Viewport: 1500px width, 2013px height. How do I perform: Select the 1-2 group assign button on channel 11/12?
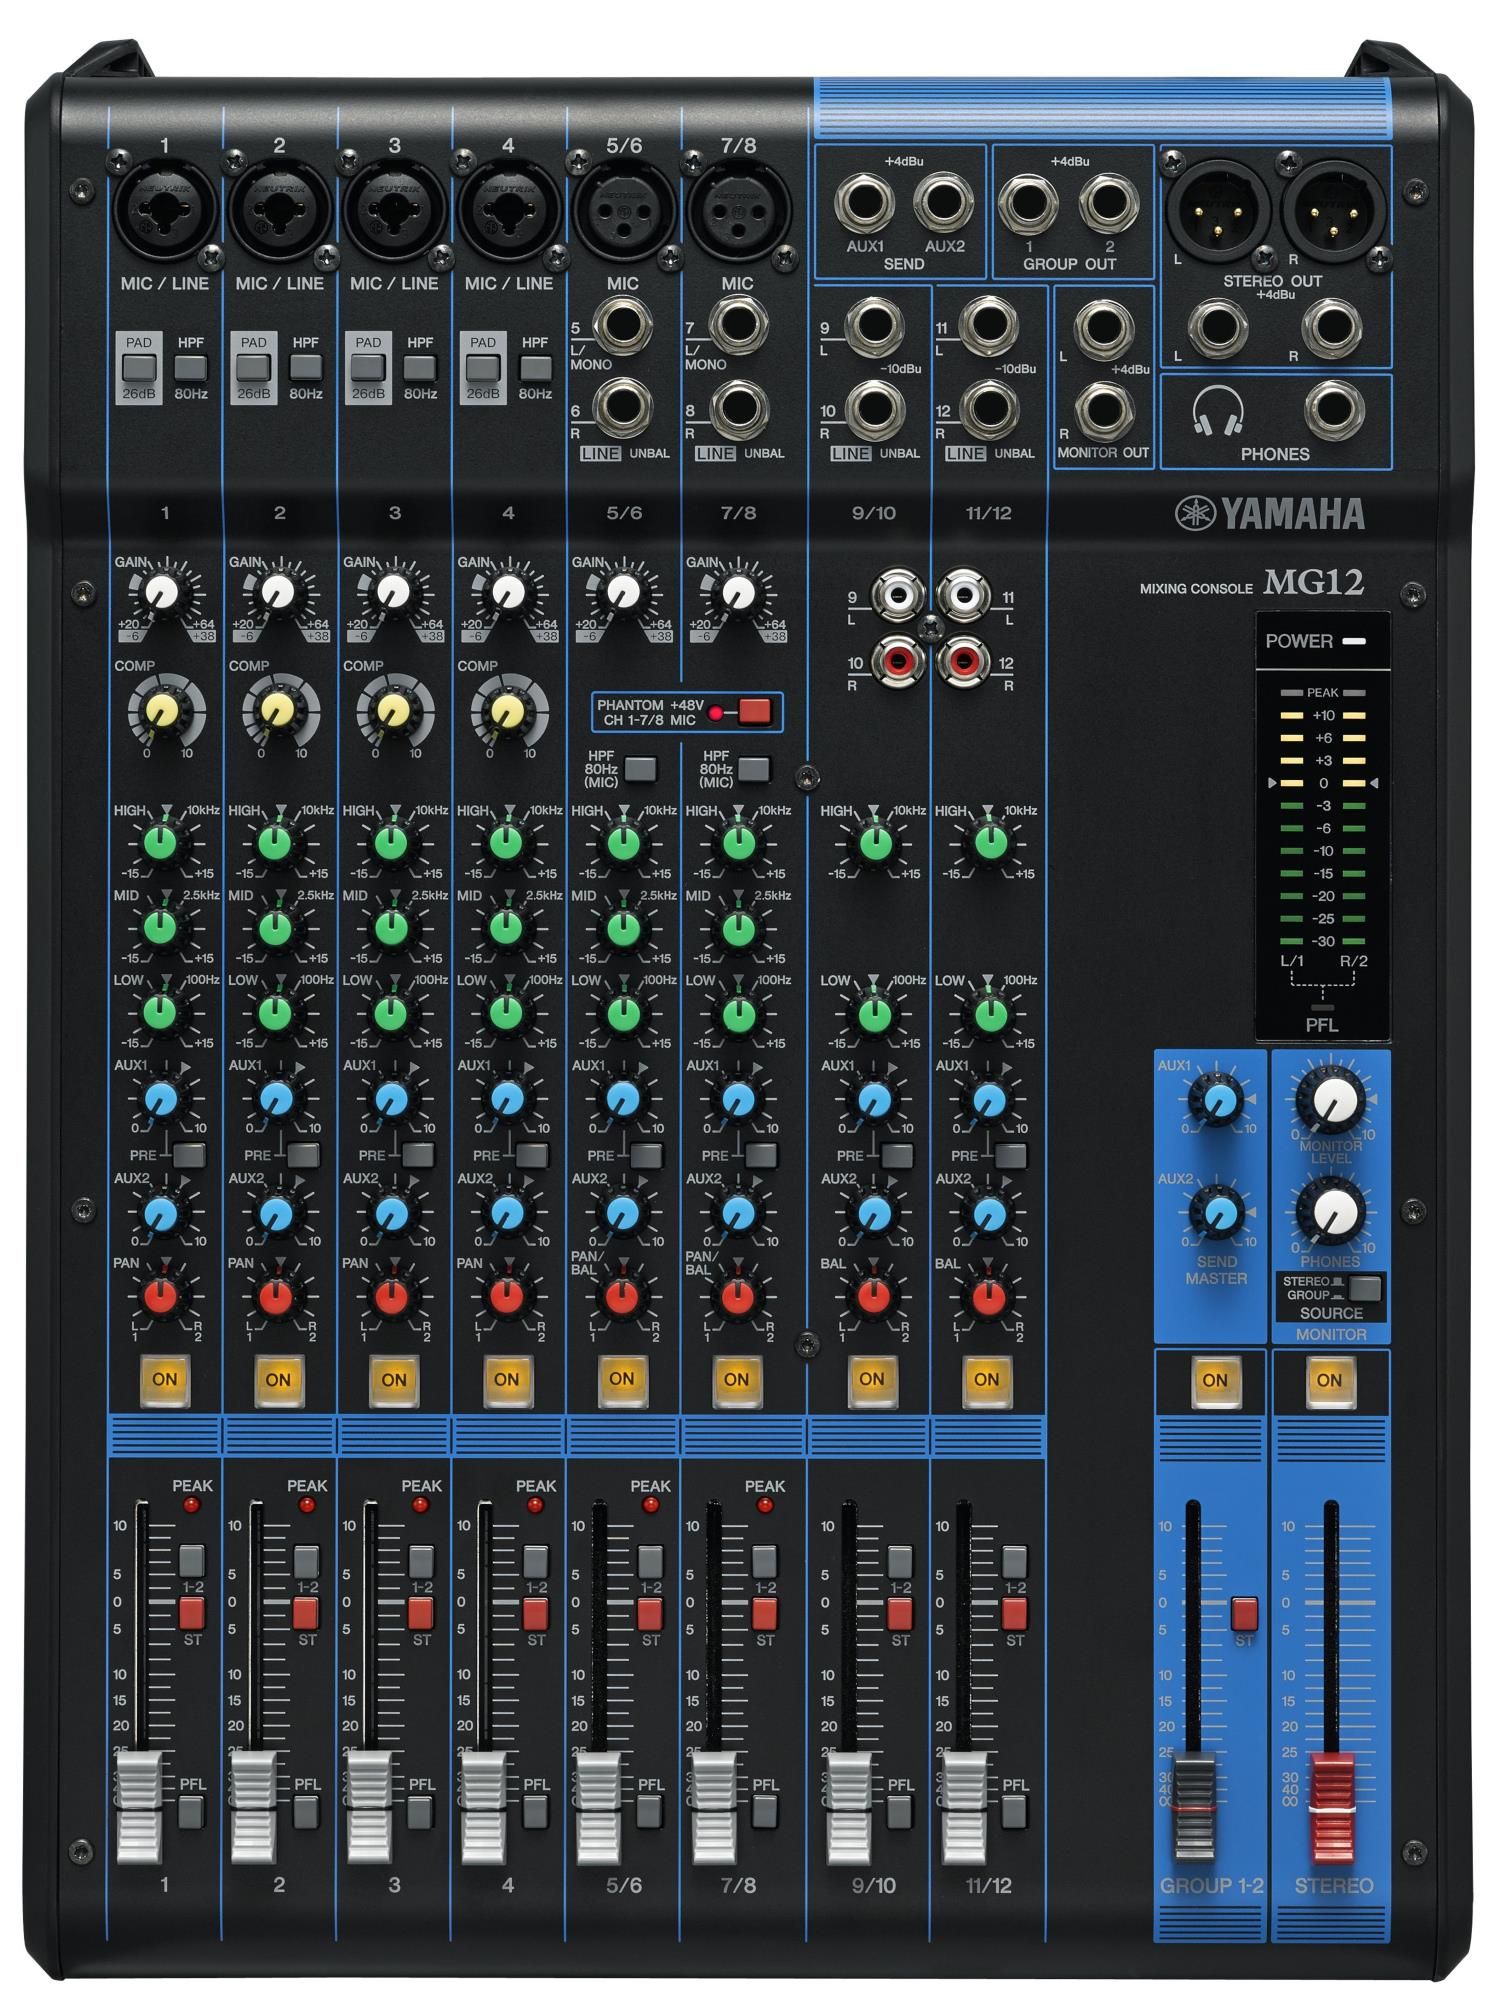[x=1014, y=1561]
